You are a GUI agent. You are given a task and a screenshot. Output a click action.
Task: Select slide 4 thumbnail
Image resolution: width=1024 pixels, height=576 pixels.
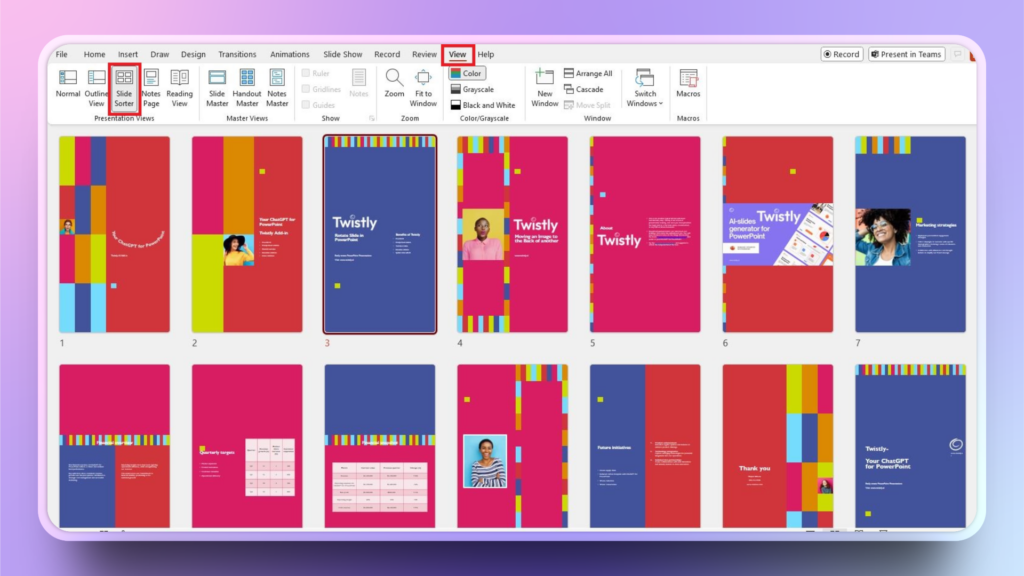(512, 234)
